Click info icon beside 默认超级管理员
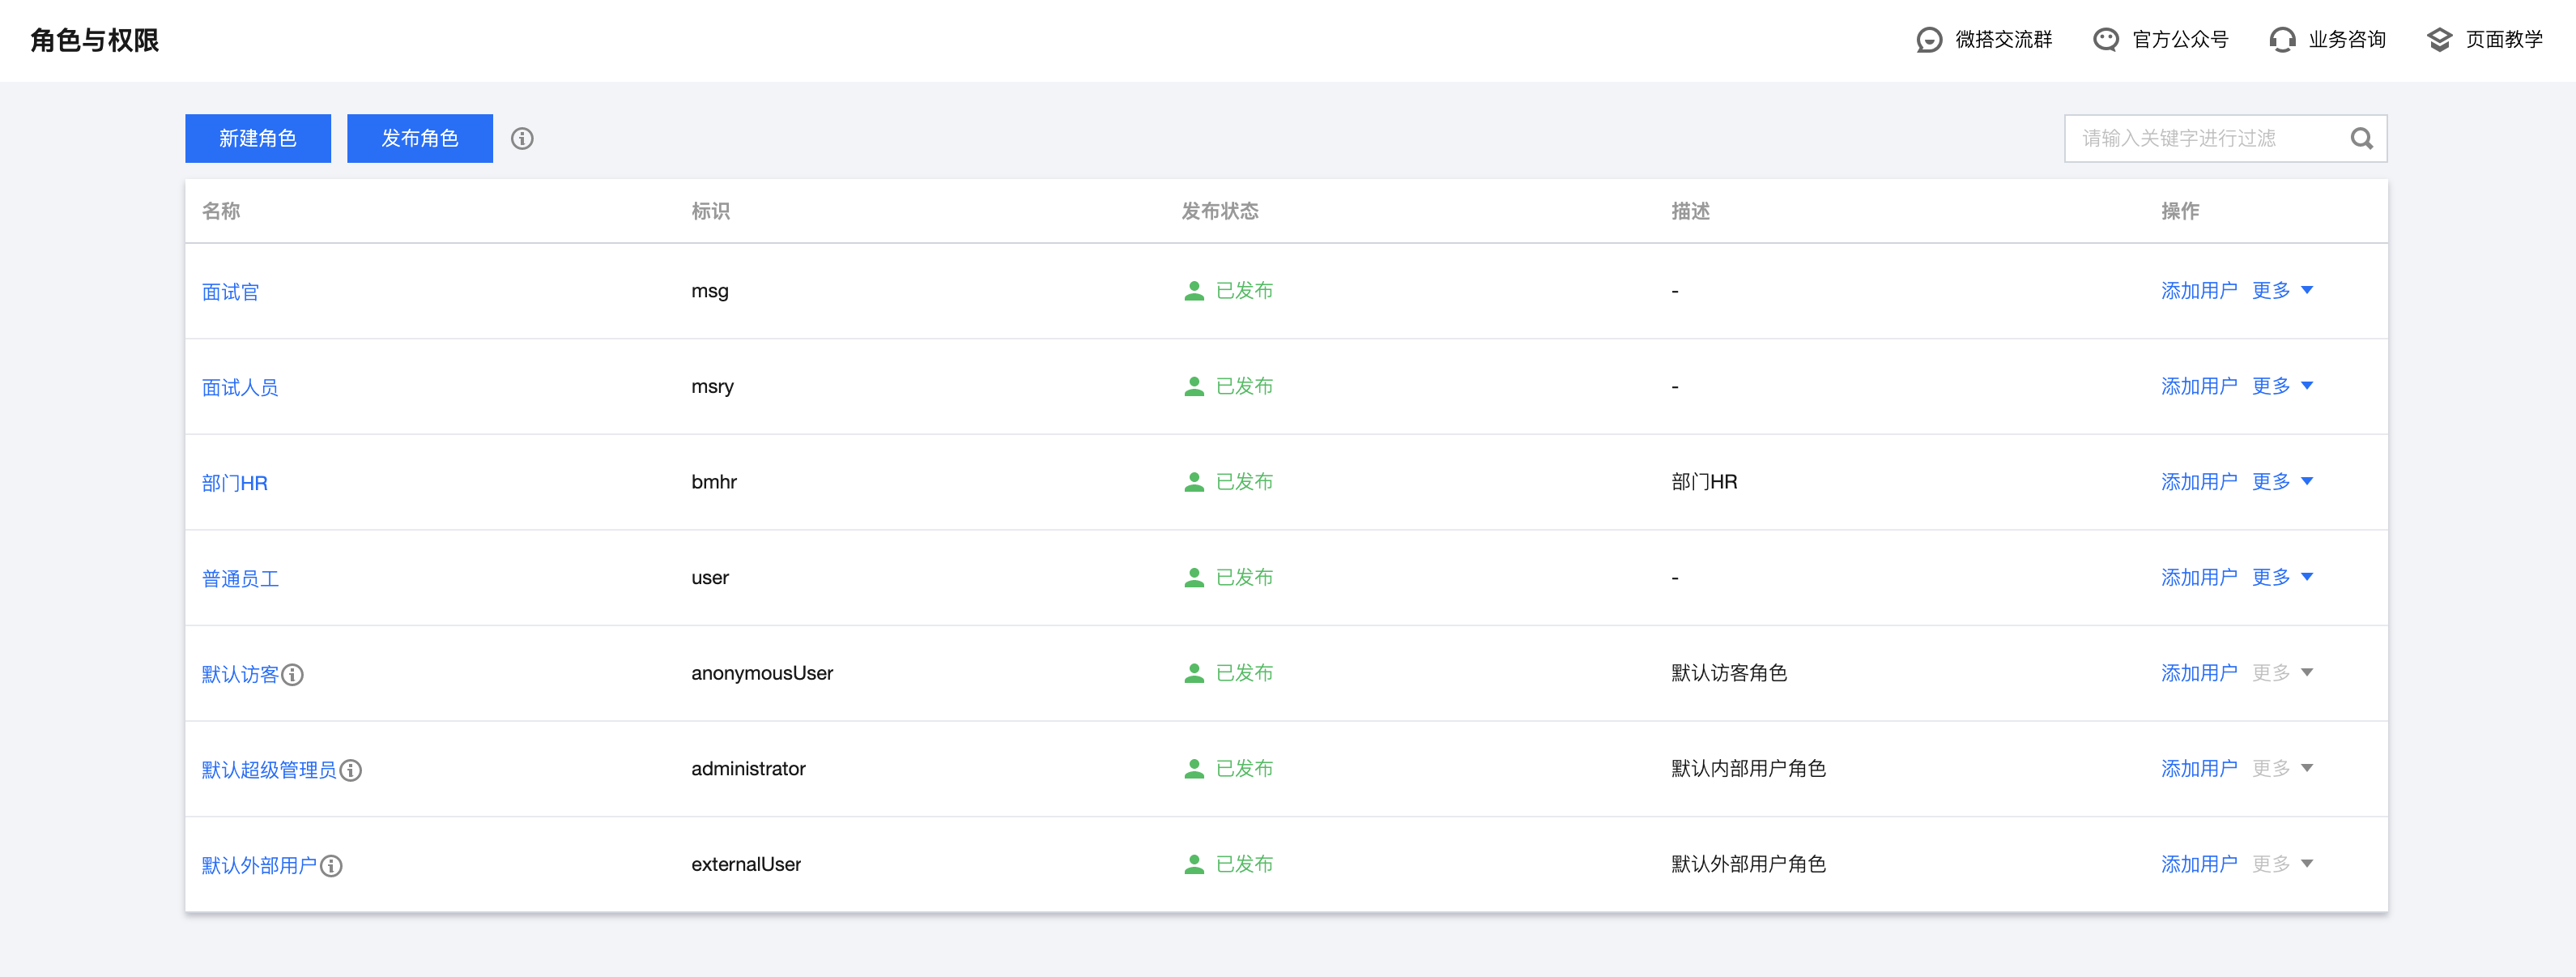The height and width of the screenshot is (977, 2576). pos(351,770)
